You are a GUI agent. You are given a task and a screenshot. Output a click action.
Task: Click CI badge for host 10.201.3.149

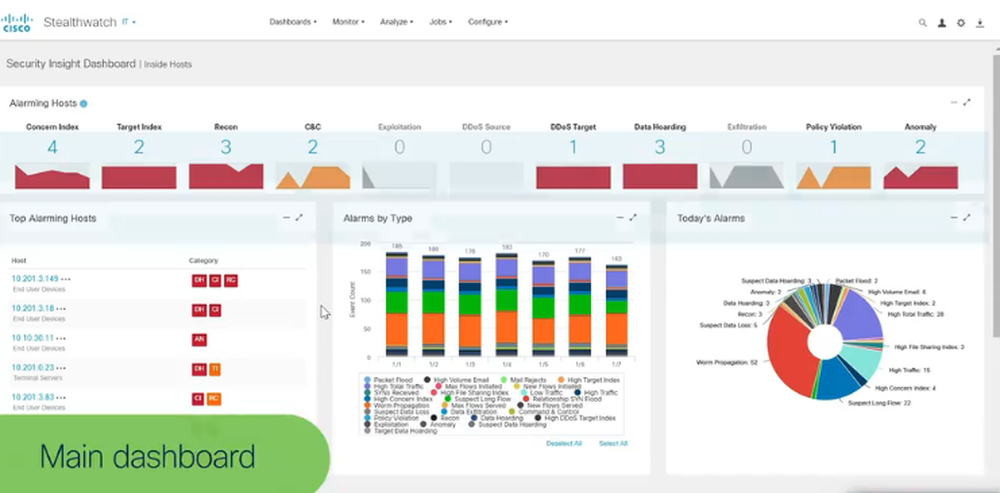click(215, 281)
